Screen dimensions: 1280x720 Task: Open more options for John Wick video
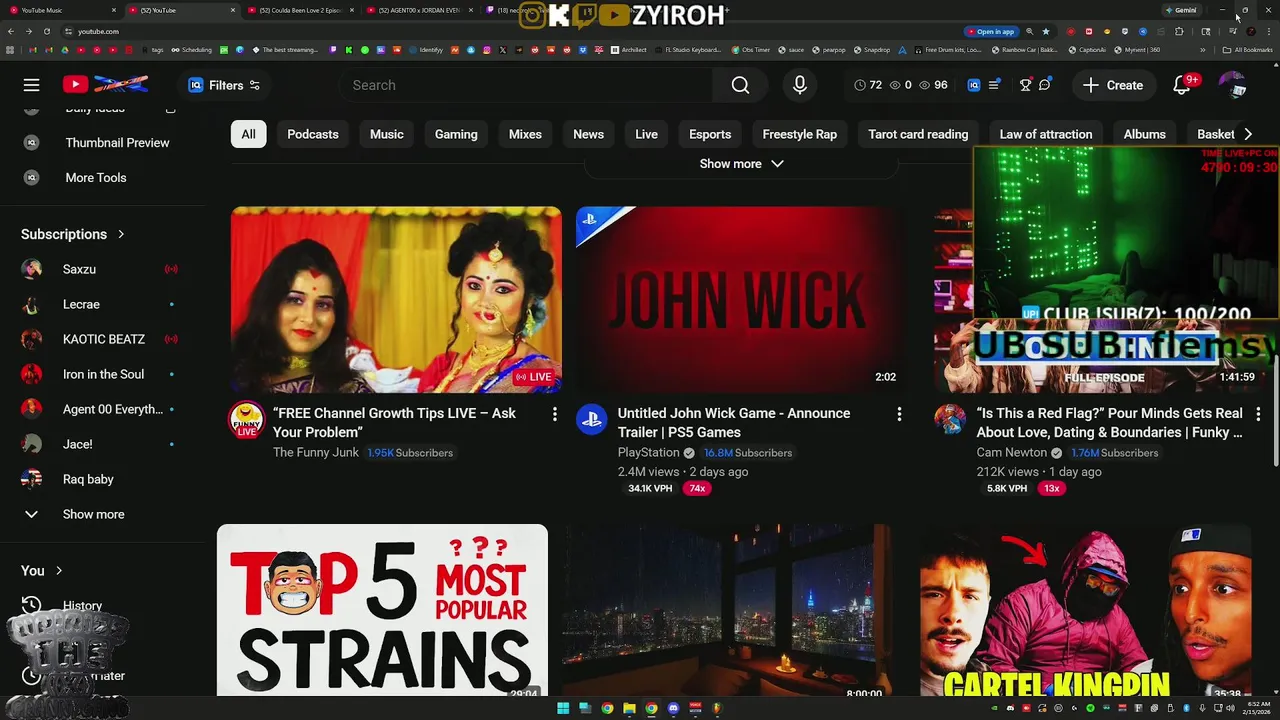(x=899, y=414)
